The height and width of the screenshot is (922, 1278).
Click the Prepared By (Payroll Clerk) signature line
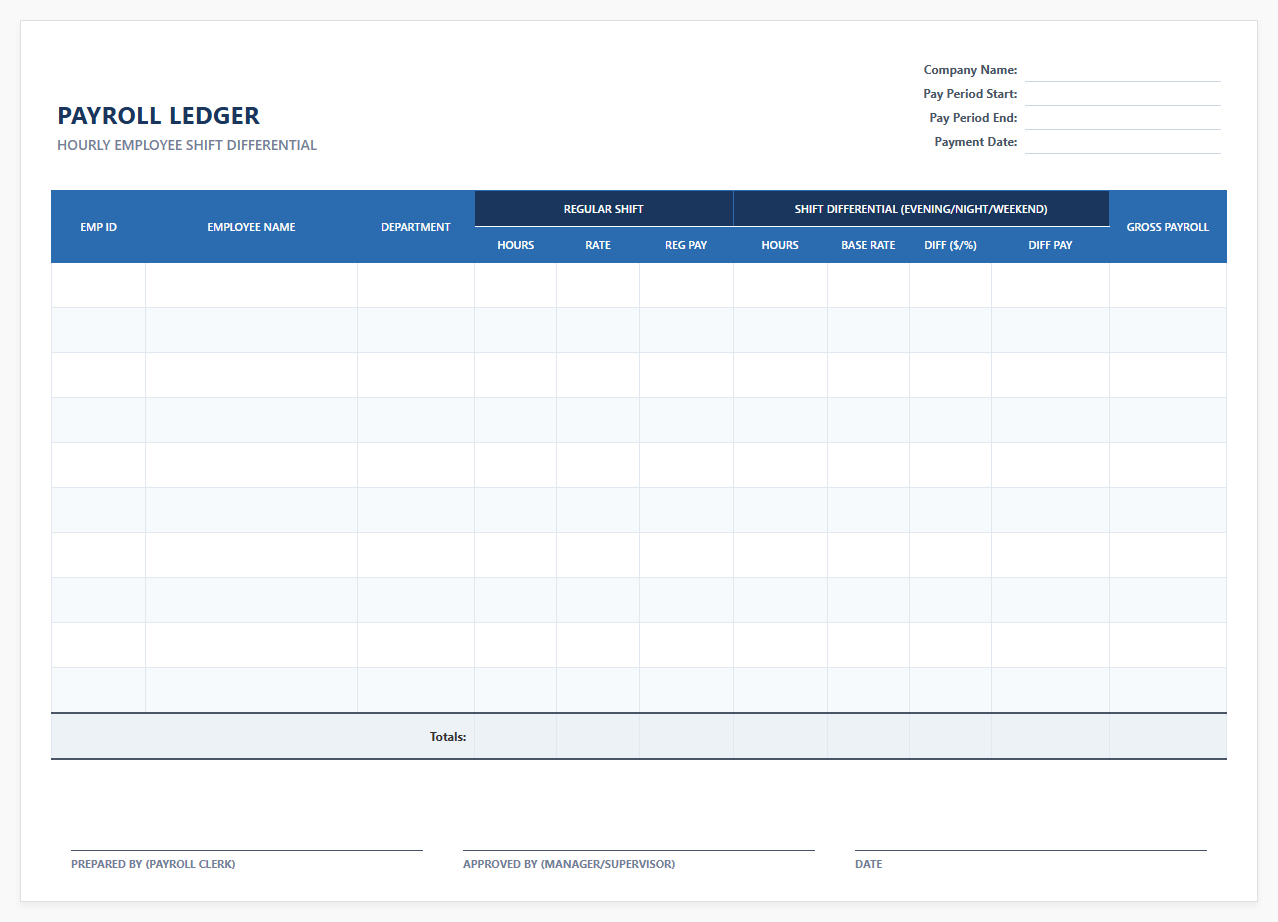247,850
